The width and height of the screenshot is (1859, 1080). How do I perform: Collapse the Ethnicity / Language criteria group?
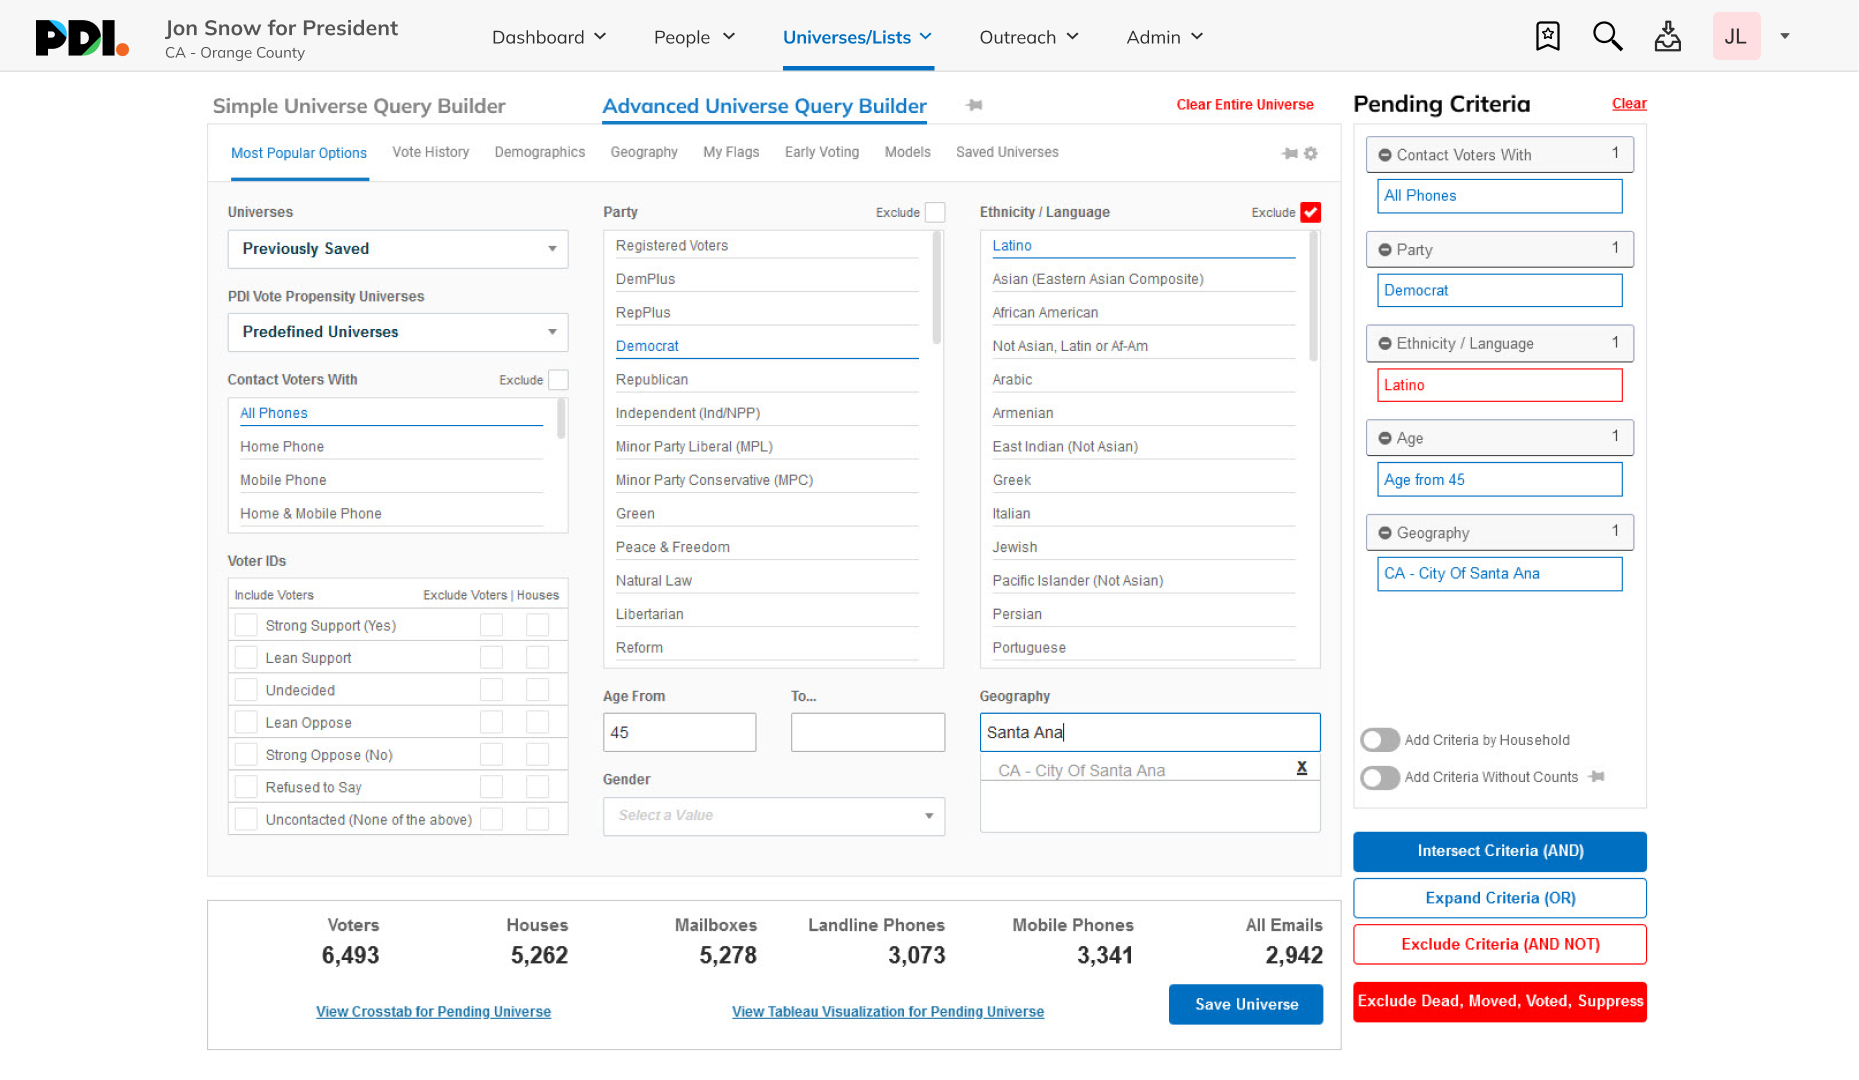coord(1385,344)
